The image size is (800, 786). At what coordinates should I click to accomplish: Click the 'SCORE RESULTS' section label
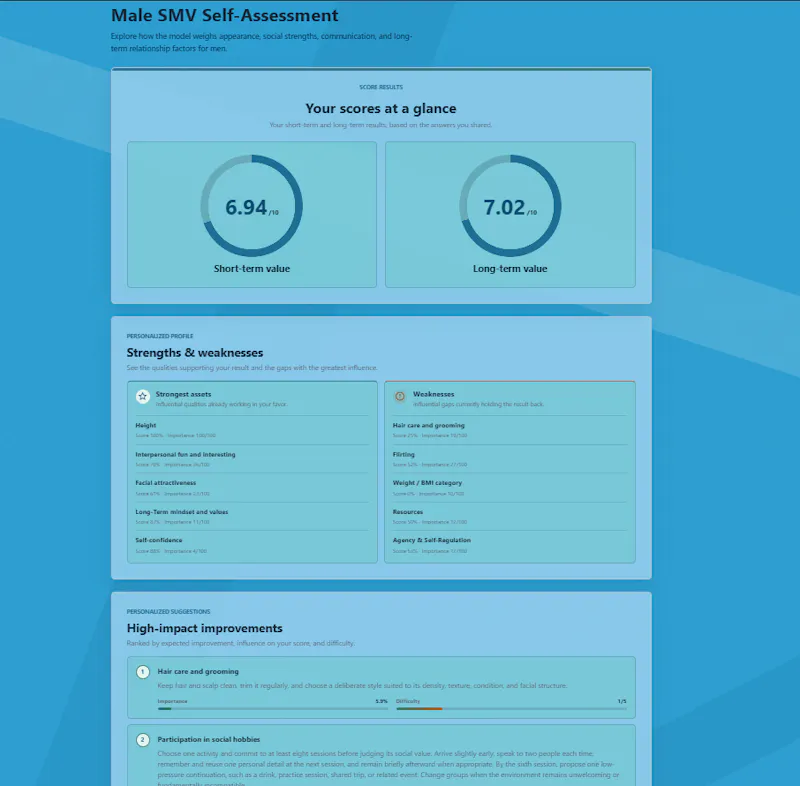[x=381, y=87]
